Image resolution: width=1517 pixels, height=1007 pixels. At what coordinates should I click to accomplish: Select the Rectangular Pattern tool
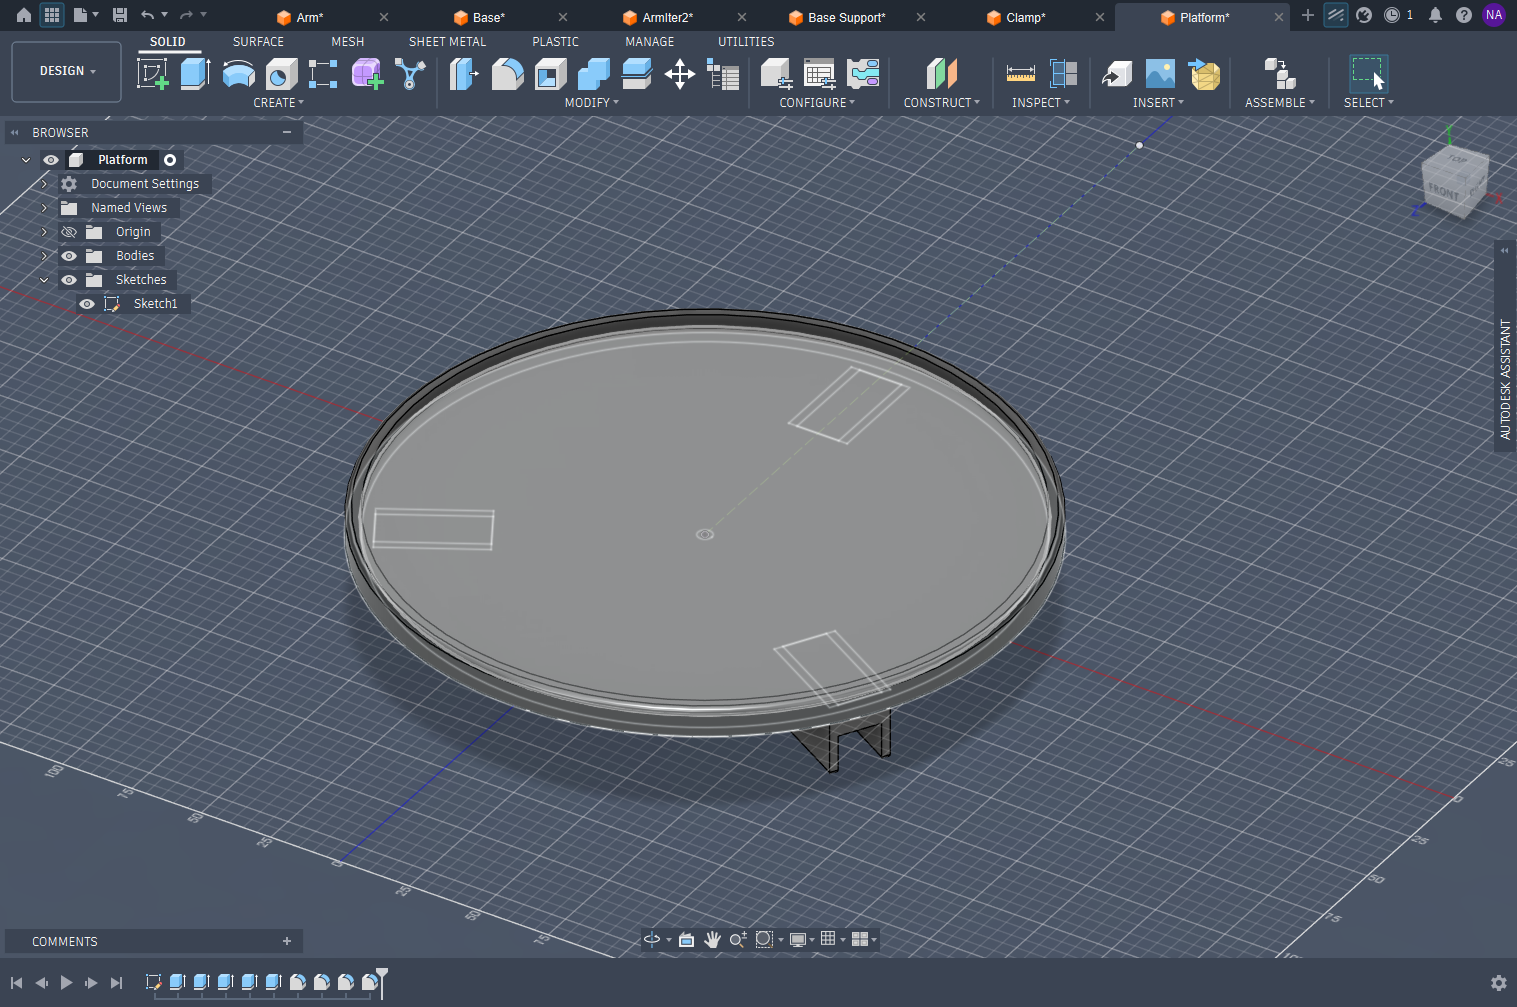pos(323,74)
